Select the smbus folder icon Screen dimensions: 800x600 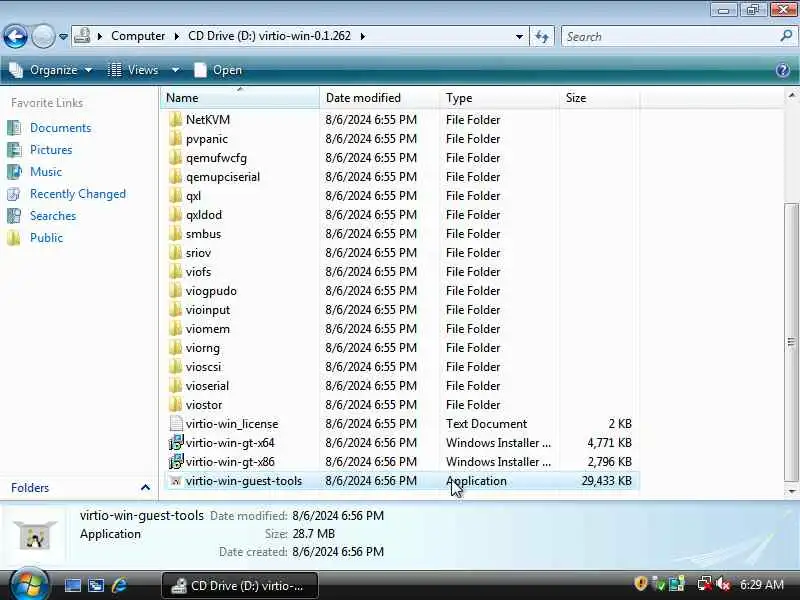(175, 234)
